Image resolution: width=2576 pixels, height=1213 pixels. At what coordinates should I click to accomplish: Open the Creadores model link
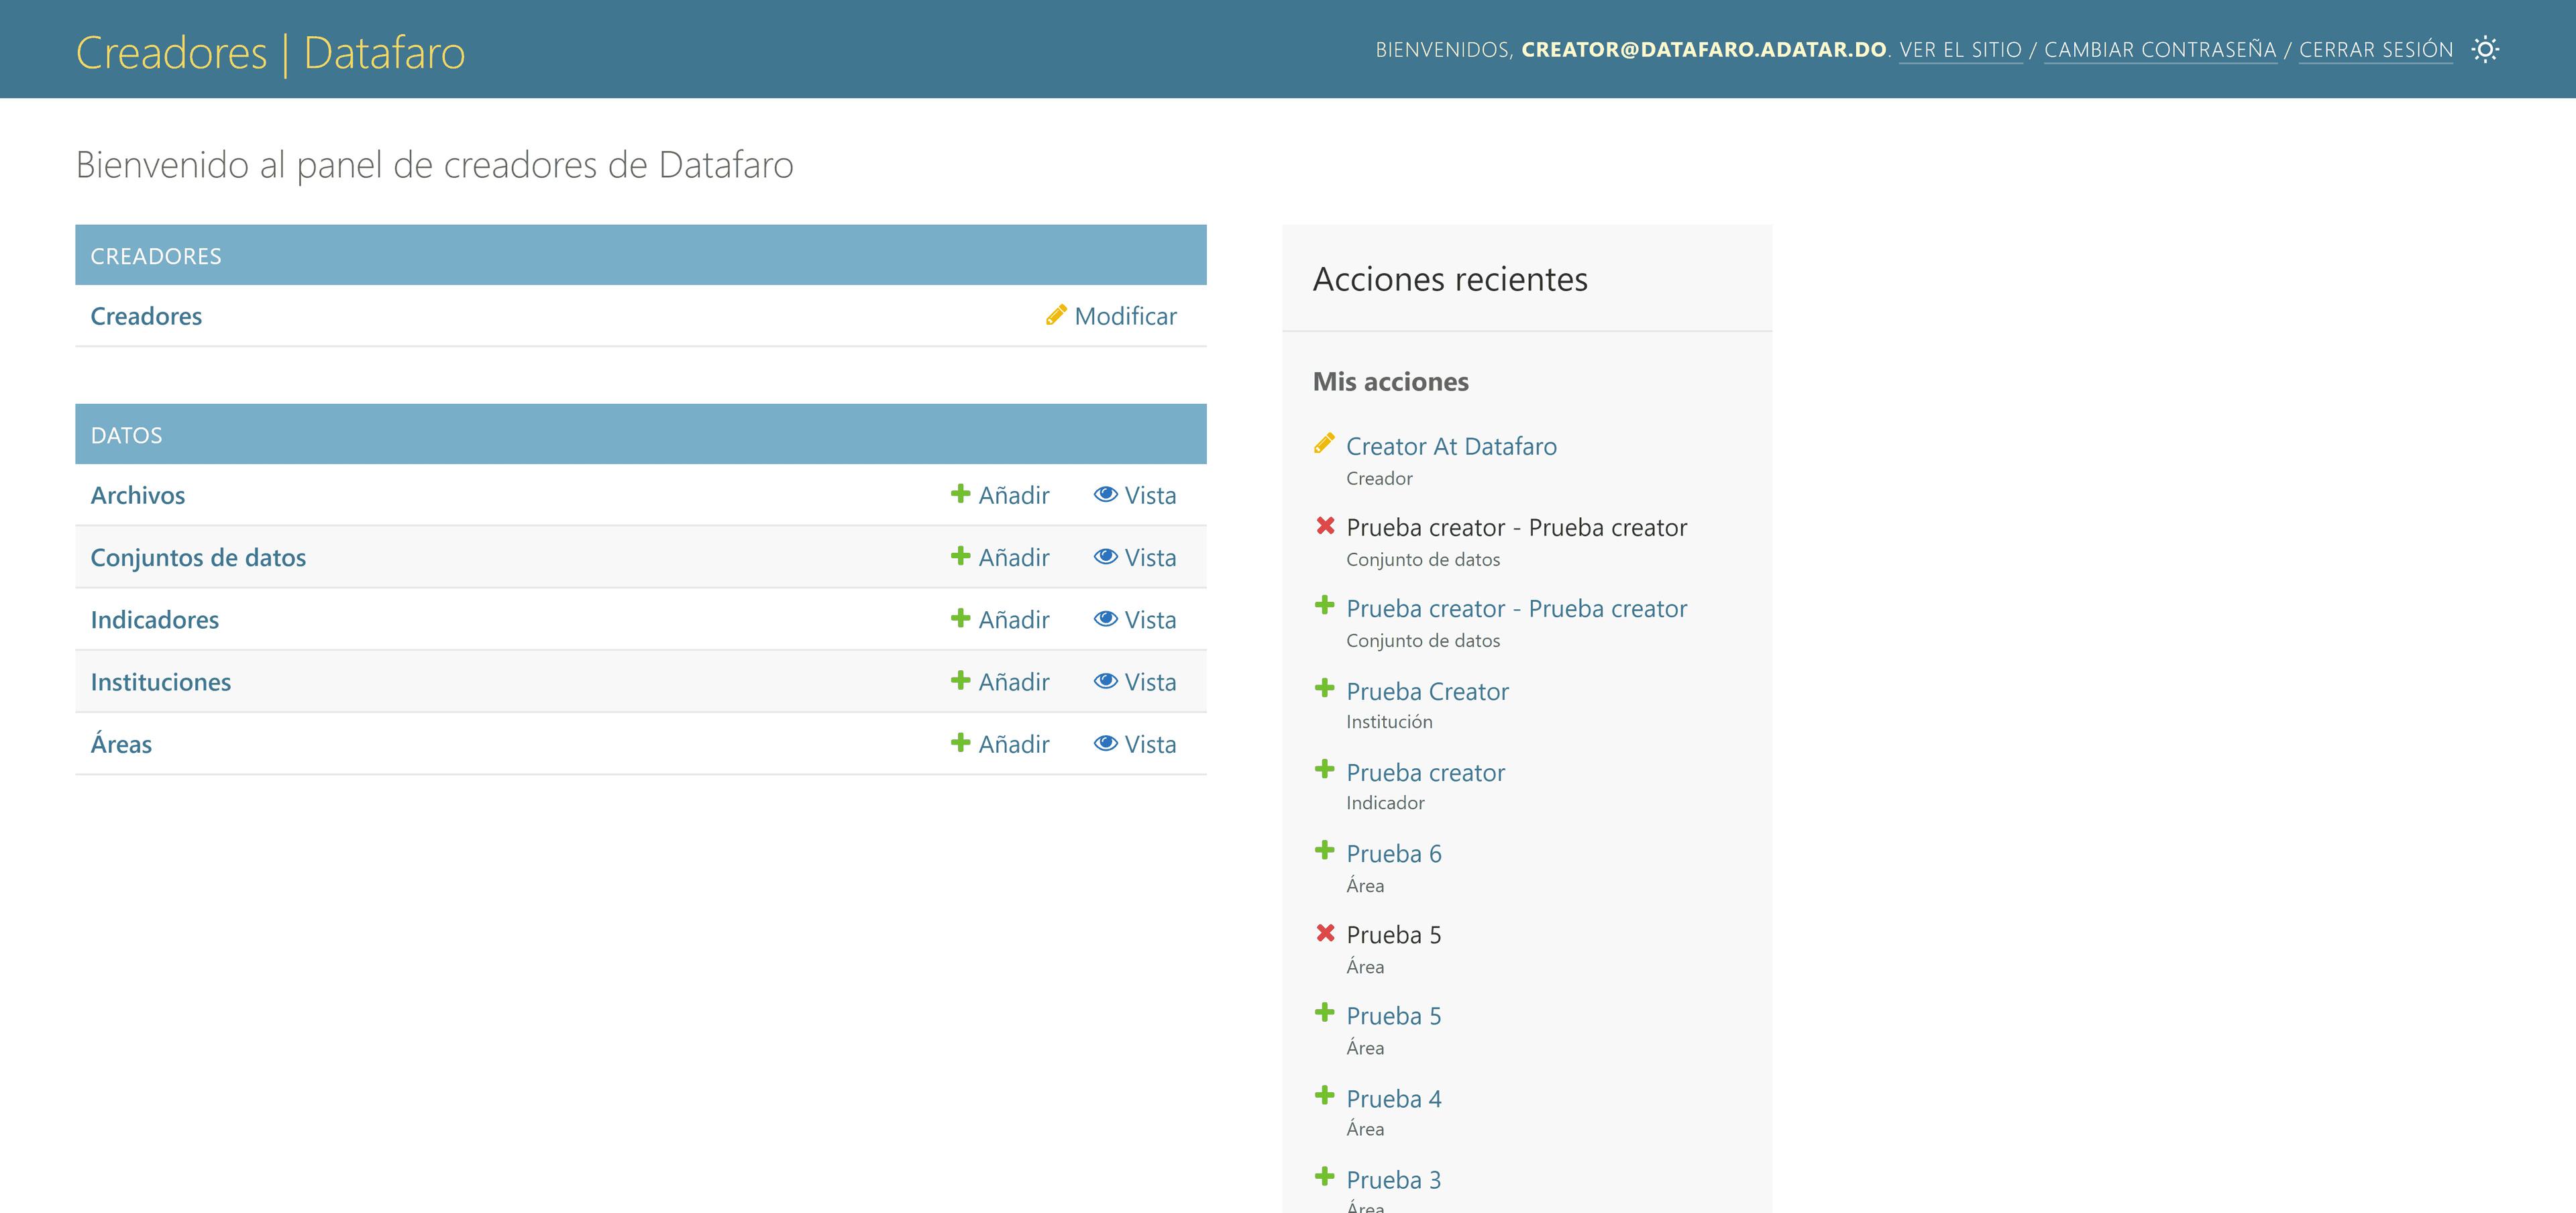[146, 316]
